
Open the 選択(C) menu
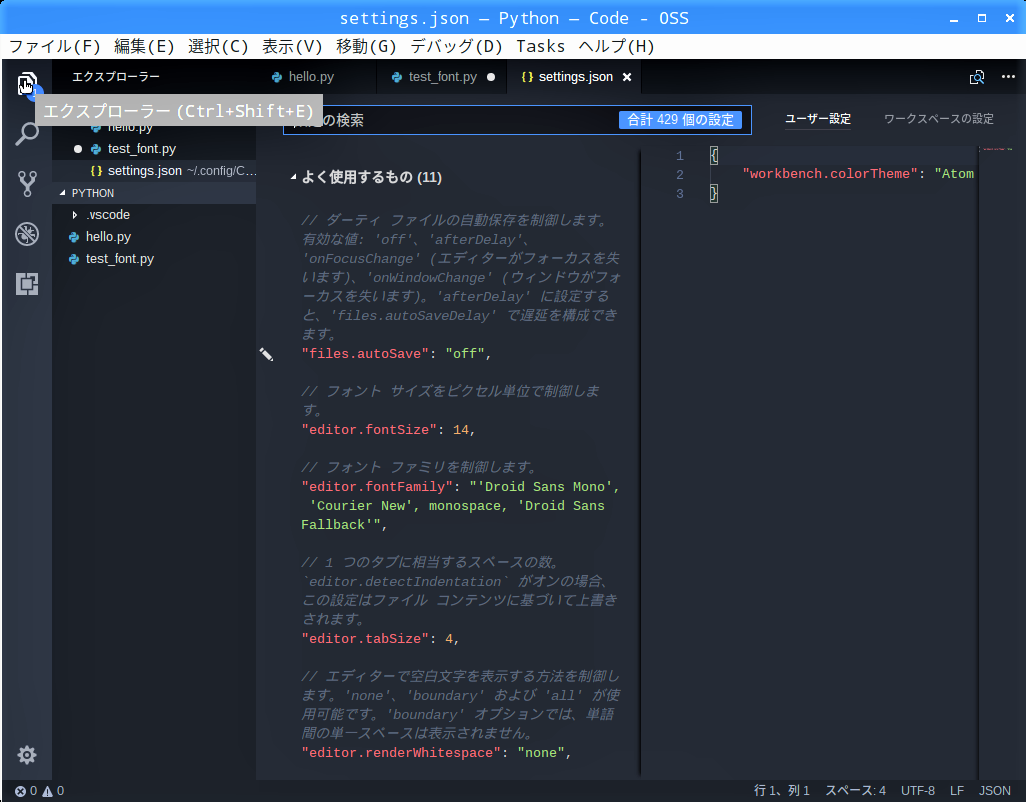point(219,46)
